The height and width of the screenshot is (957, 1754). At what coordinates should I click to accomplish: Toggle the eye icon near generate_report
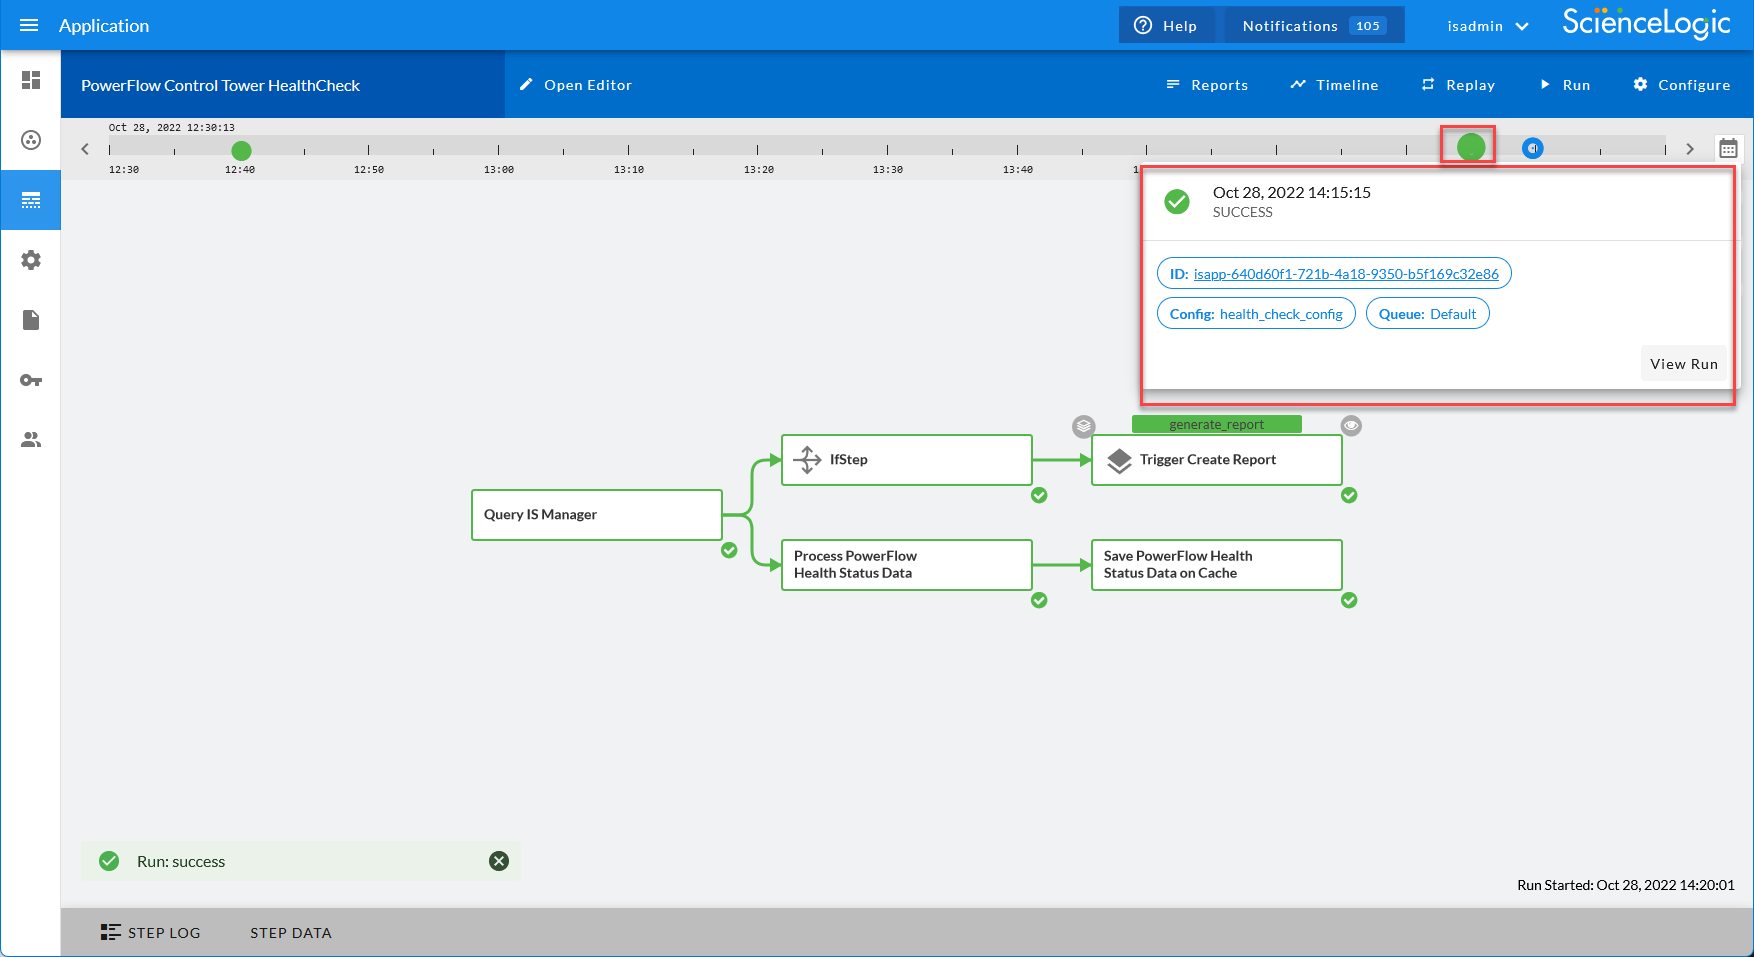click(x=1351, y=426)
